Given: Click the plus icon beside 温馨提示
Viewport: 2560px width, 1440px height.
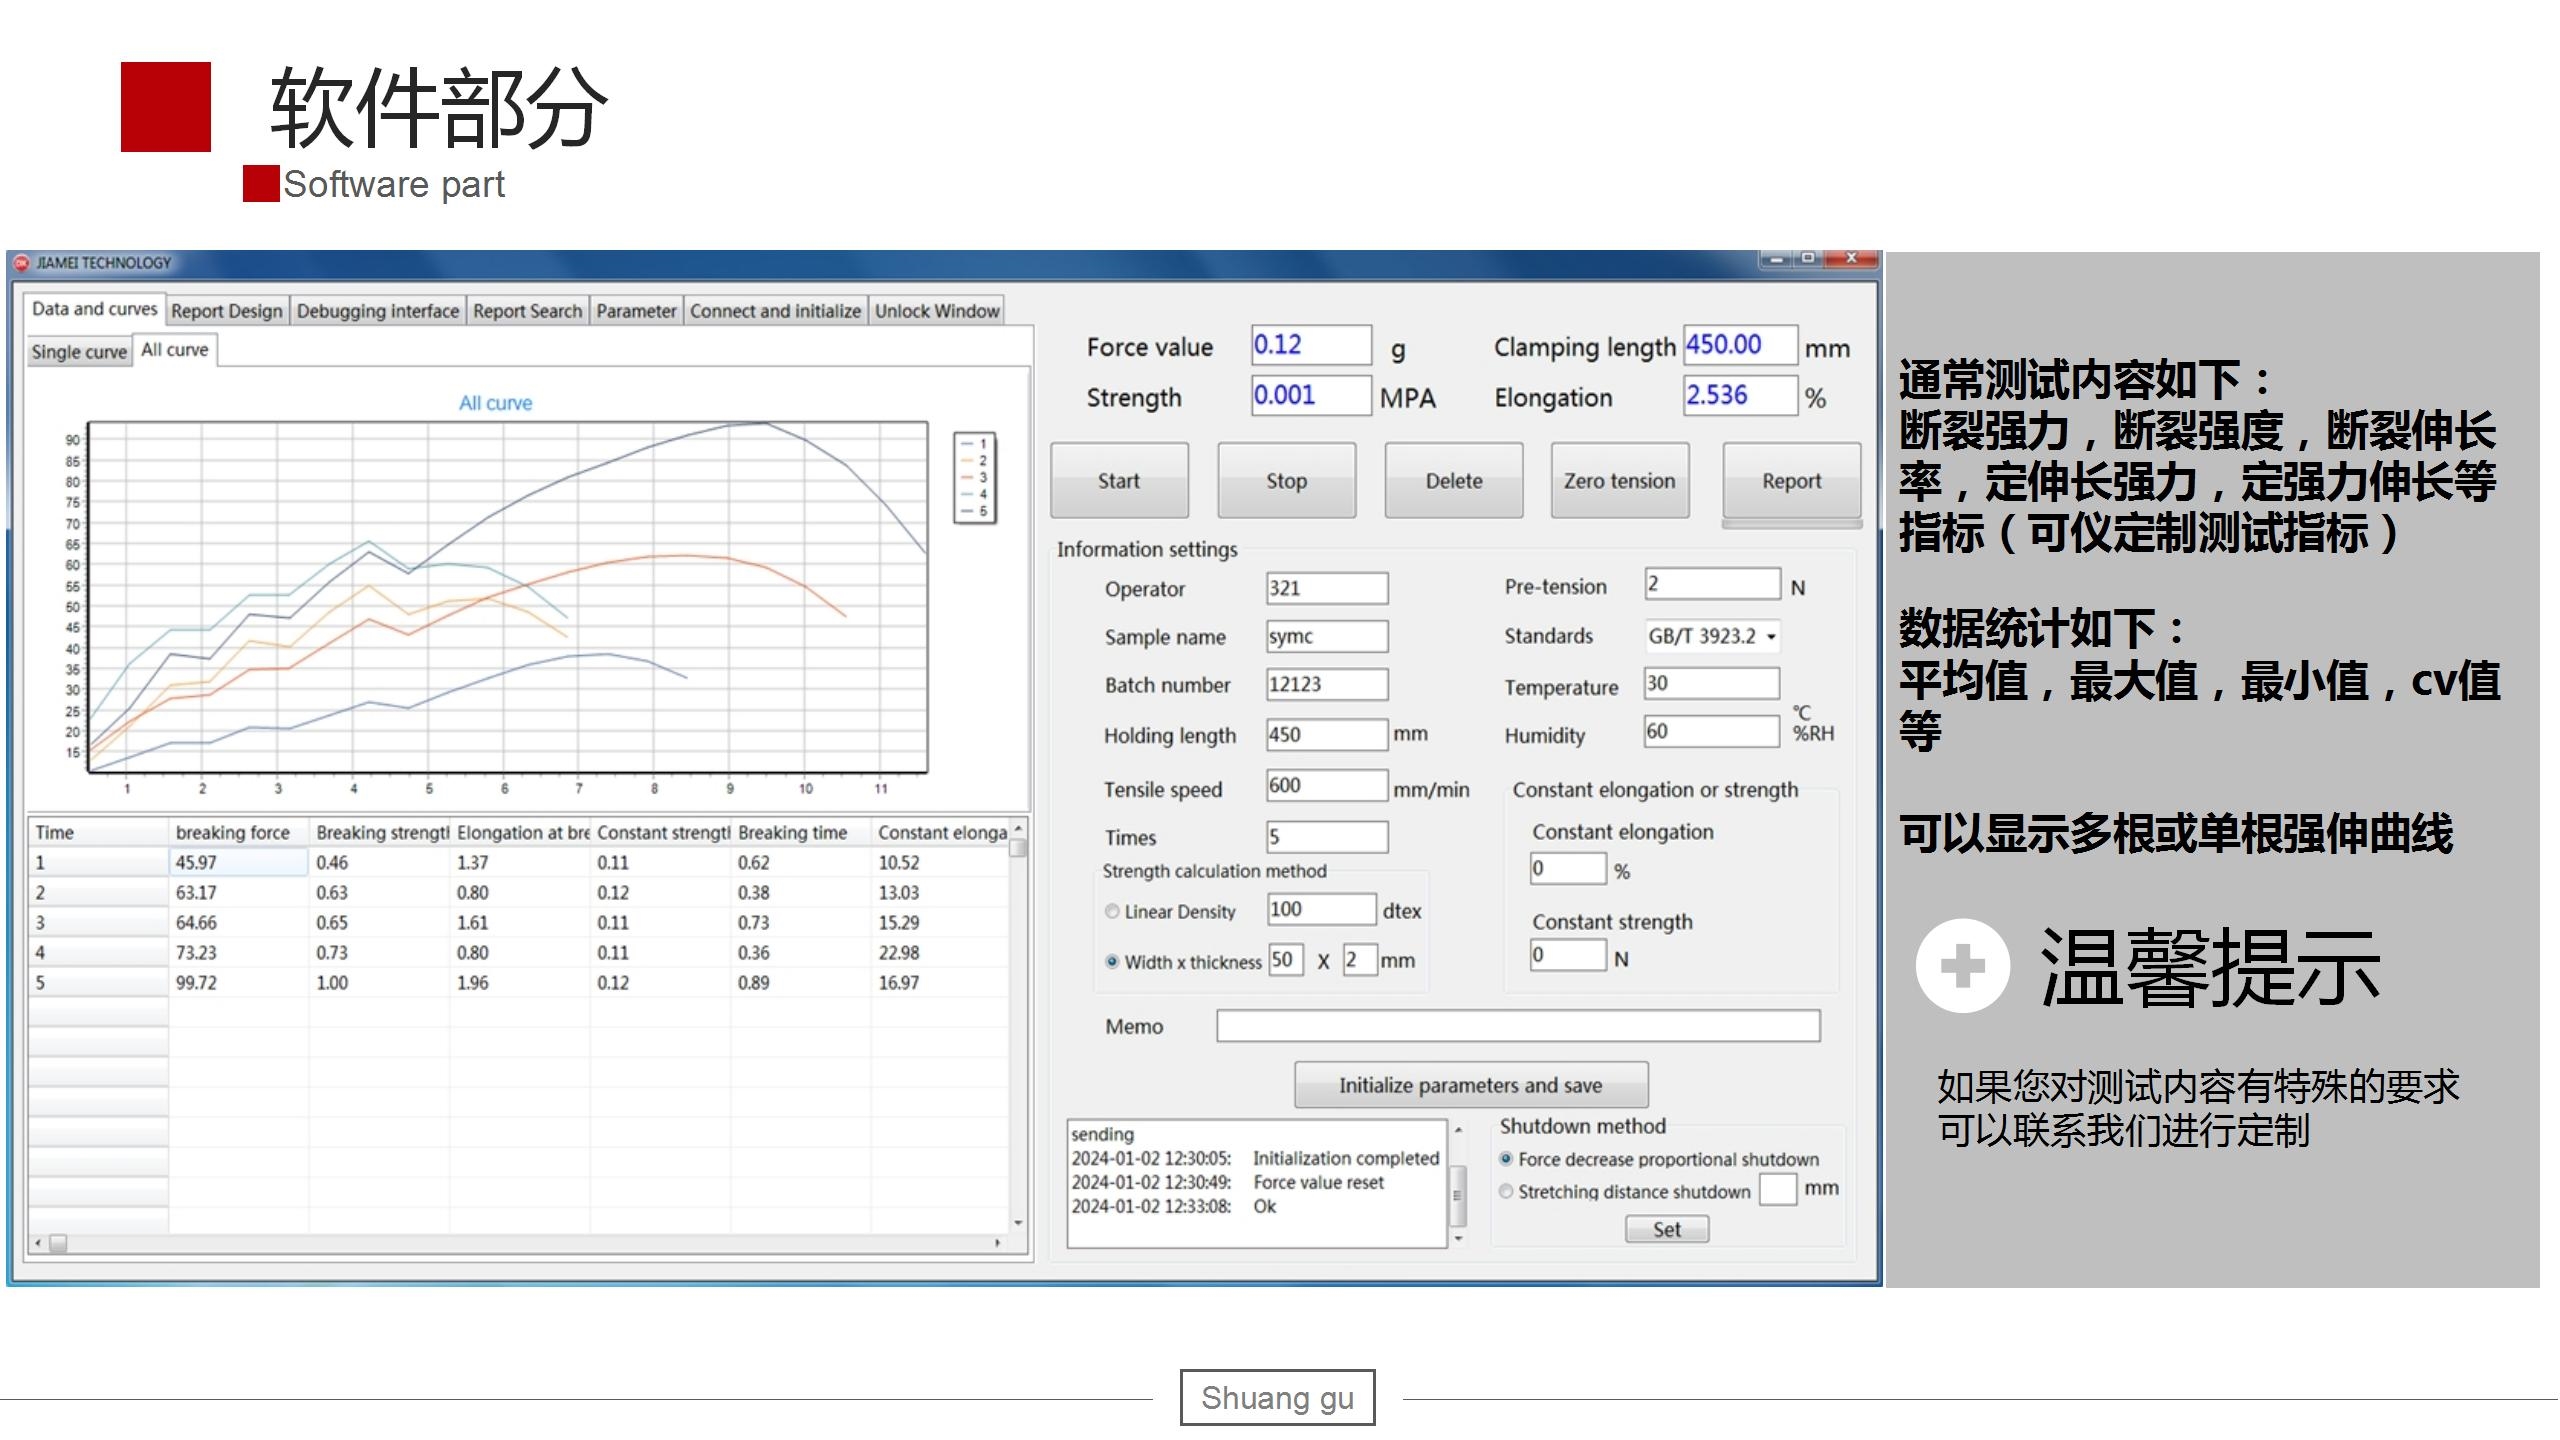Looking at the screenshot, I should [1962, 966].
